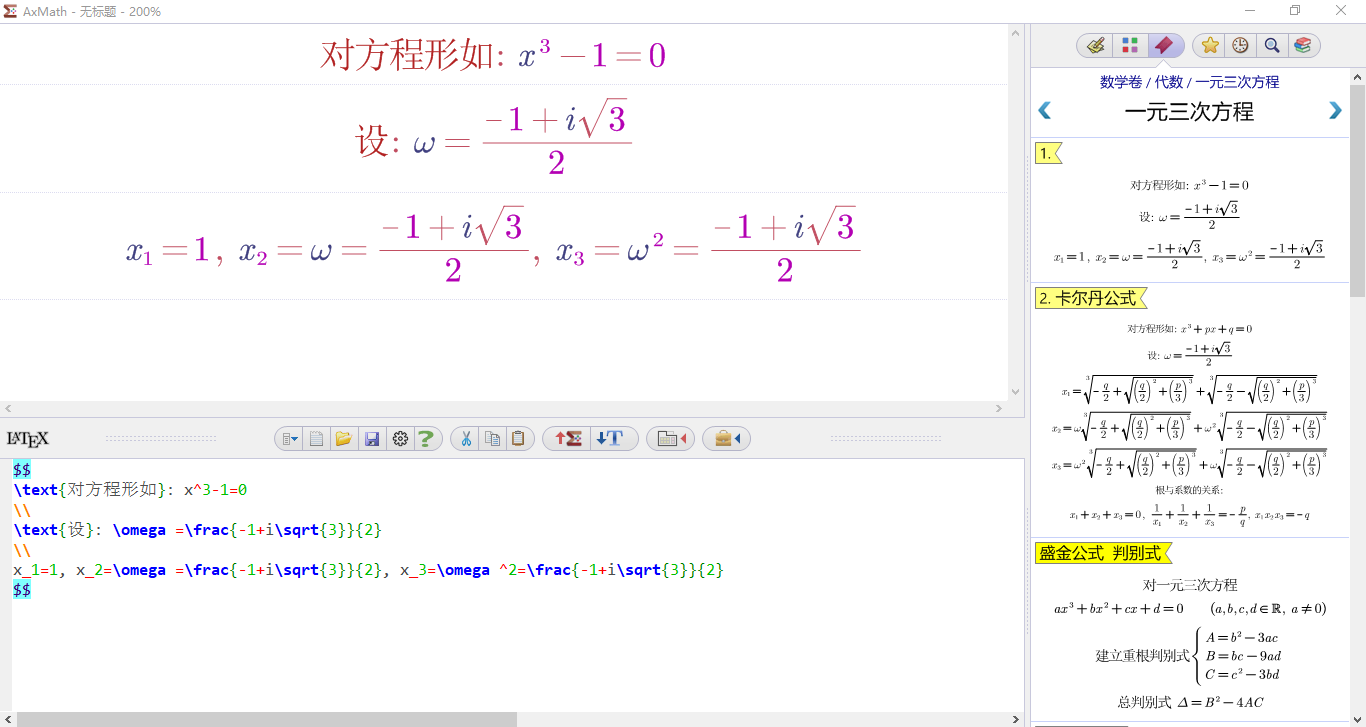This screenshot has height=727, width=1366.
Task: Navigate to 数学卷 breadcrumb
Action: pos(1121,82)
